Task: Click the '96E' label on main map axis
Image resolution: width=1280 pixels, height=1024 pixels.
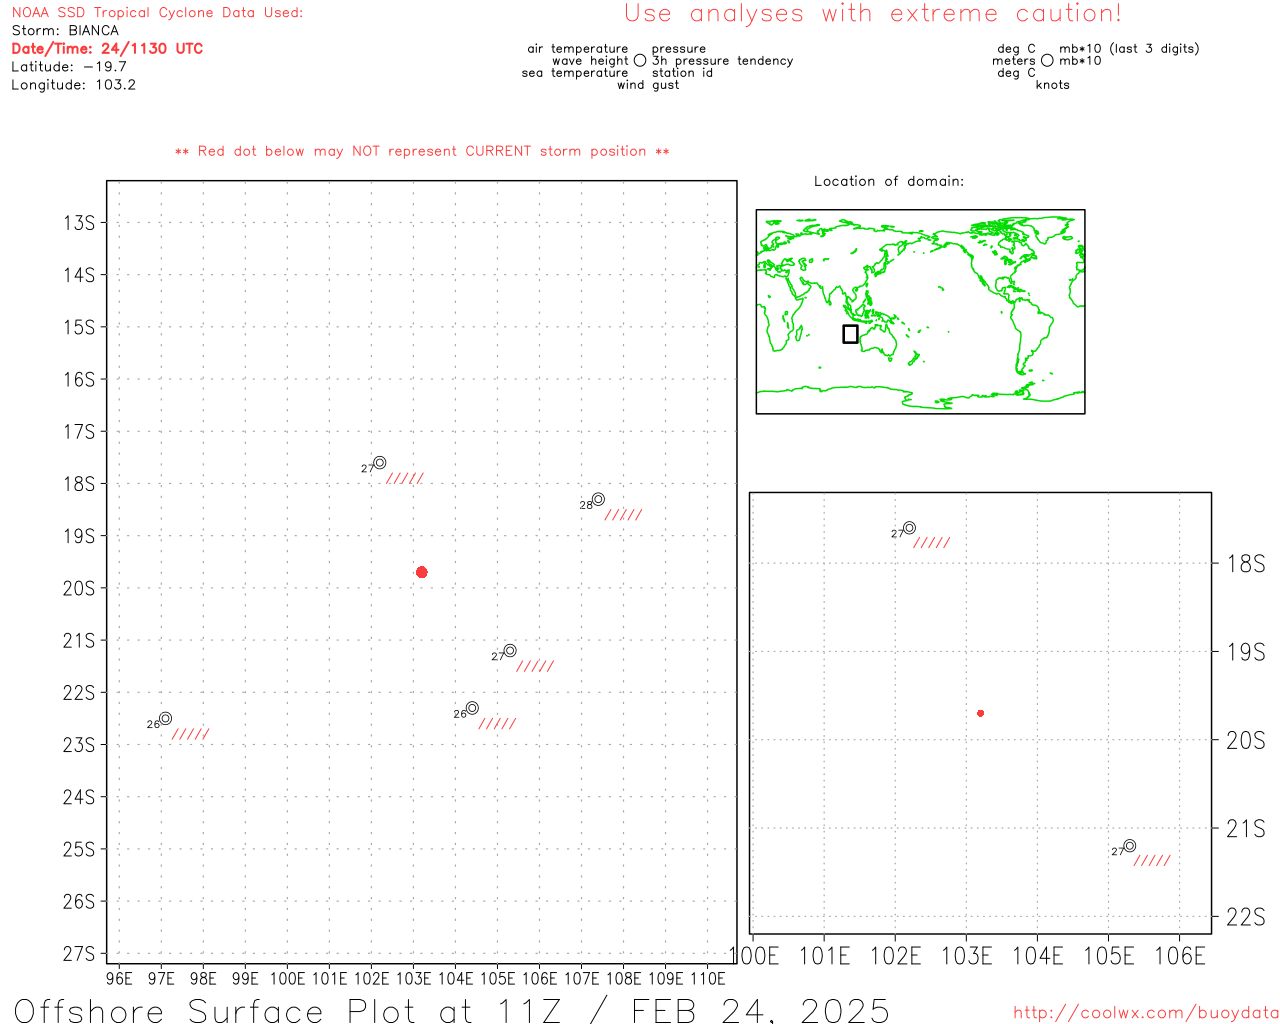Action: 119,978
